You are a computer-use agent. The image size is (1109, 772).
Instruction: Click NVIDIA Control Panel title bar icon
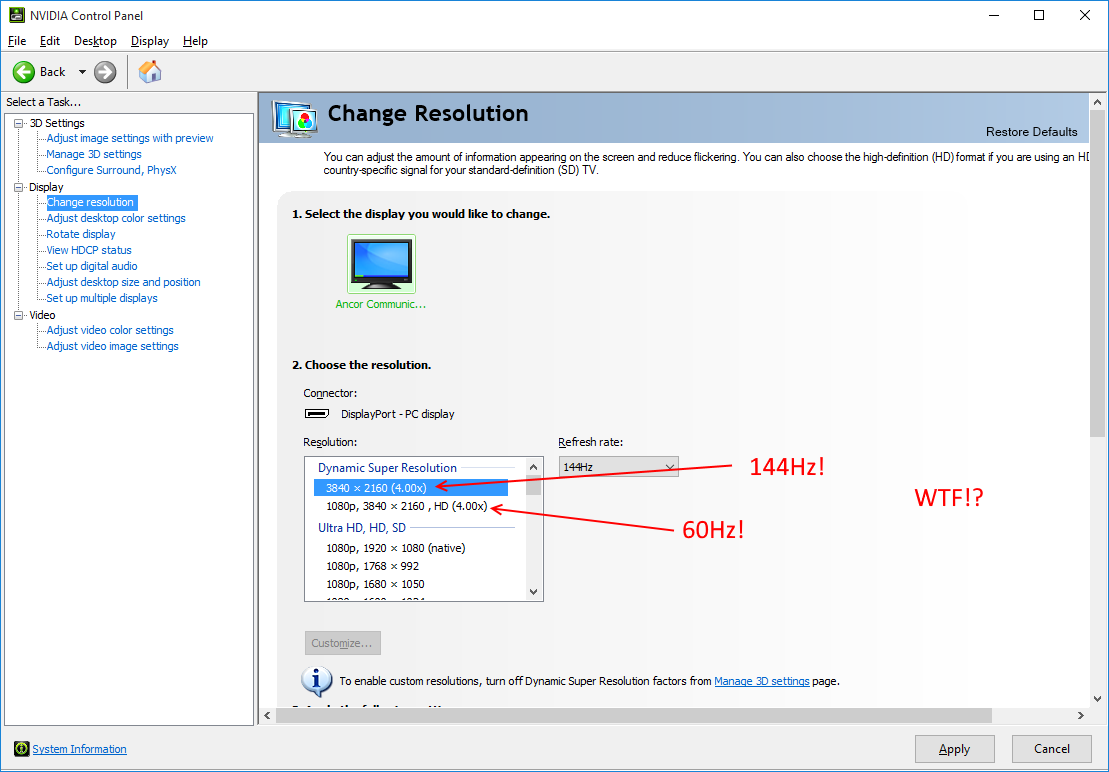click(17, 15)
